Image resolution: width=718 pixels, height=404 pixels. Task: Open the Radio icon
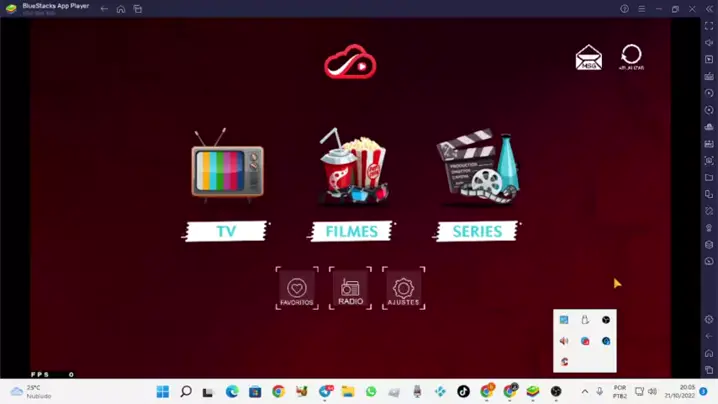(x=350, y=289)
